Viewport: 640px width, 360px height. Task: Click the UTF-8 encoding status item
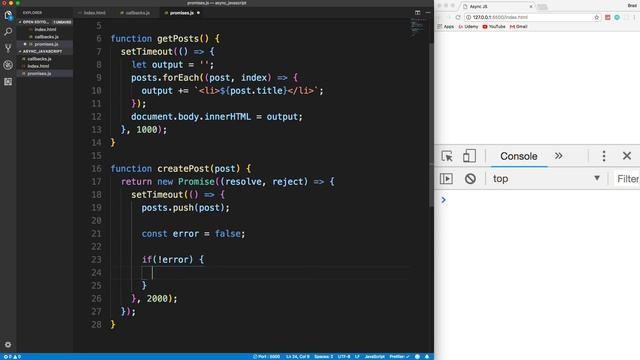(344, 357)
